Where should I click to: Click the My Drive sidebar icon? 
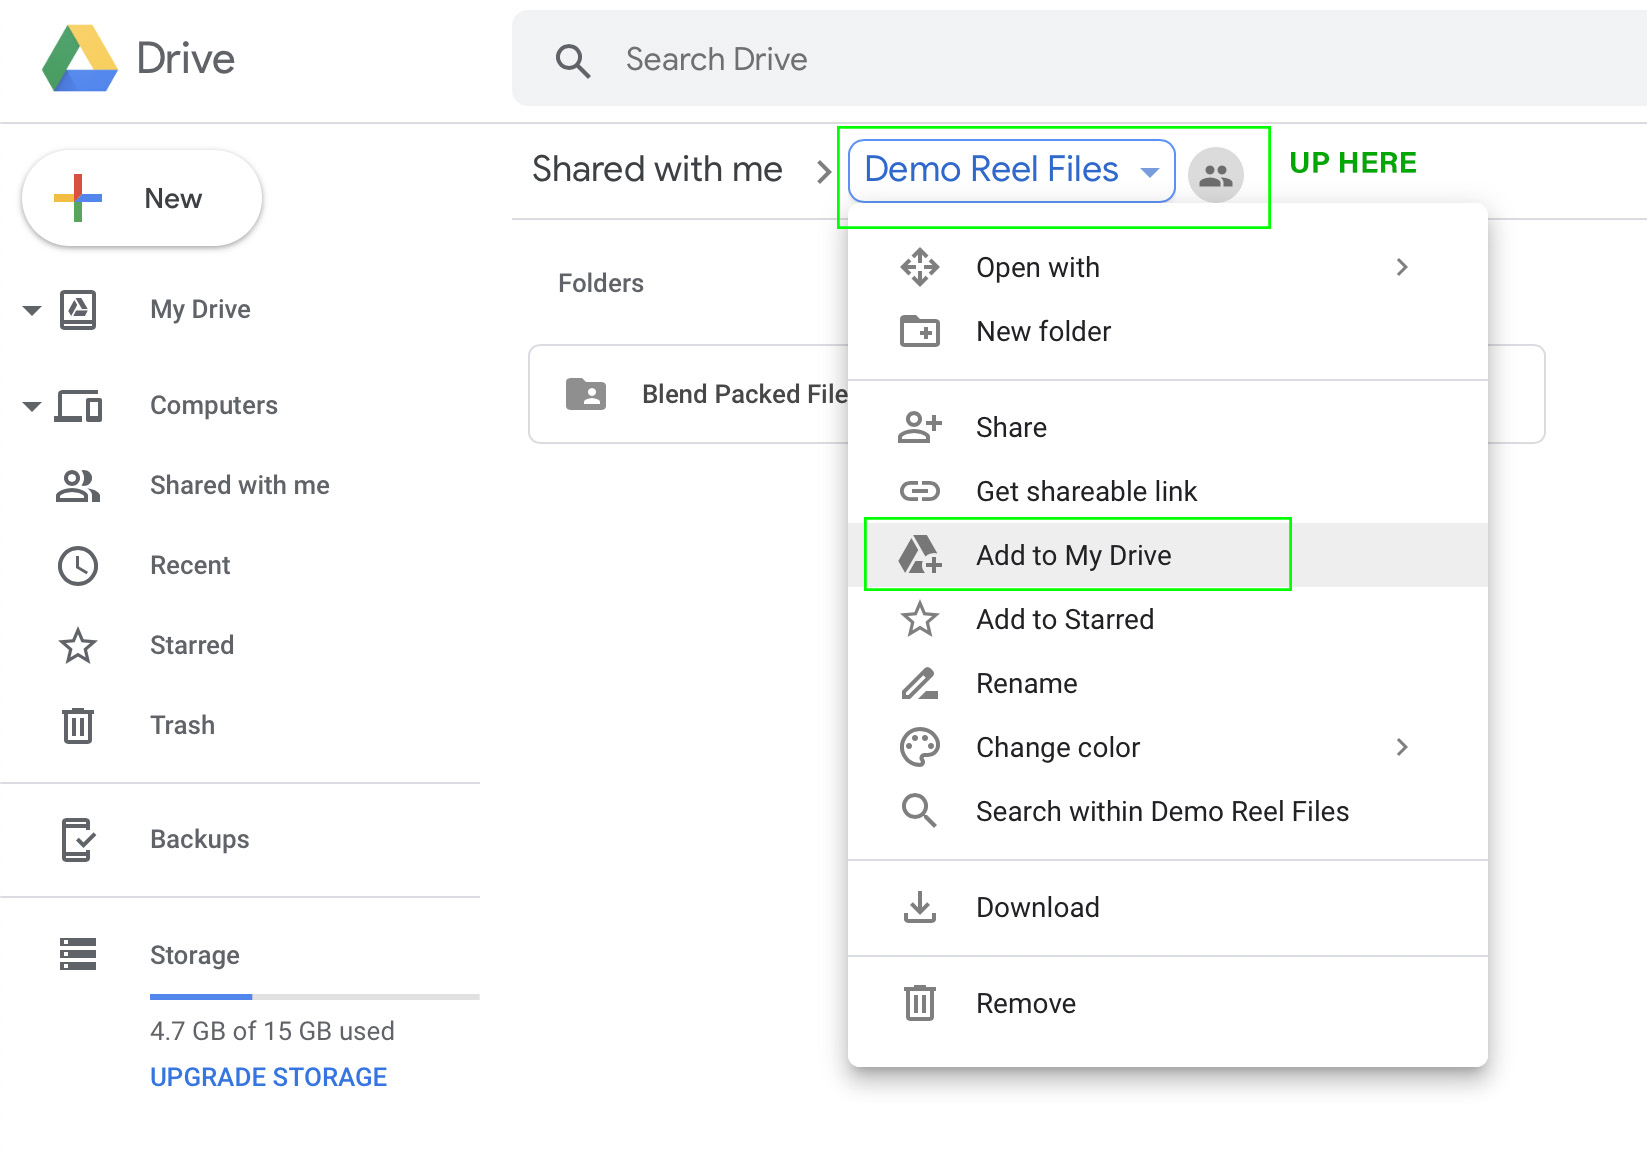click(x=78, y=309)
